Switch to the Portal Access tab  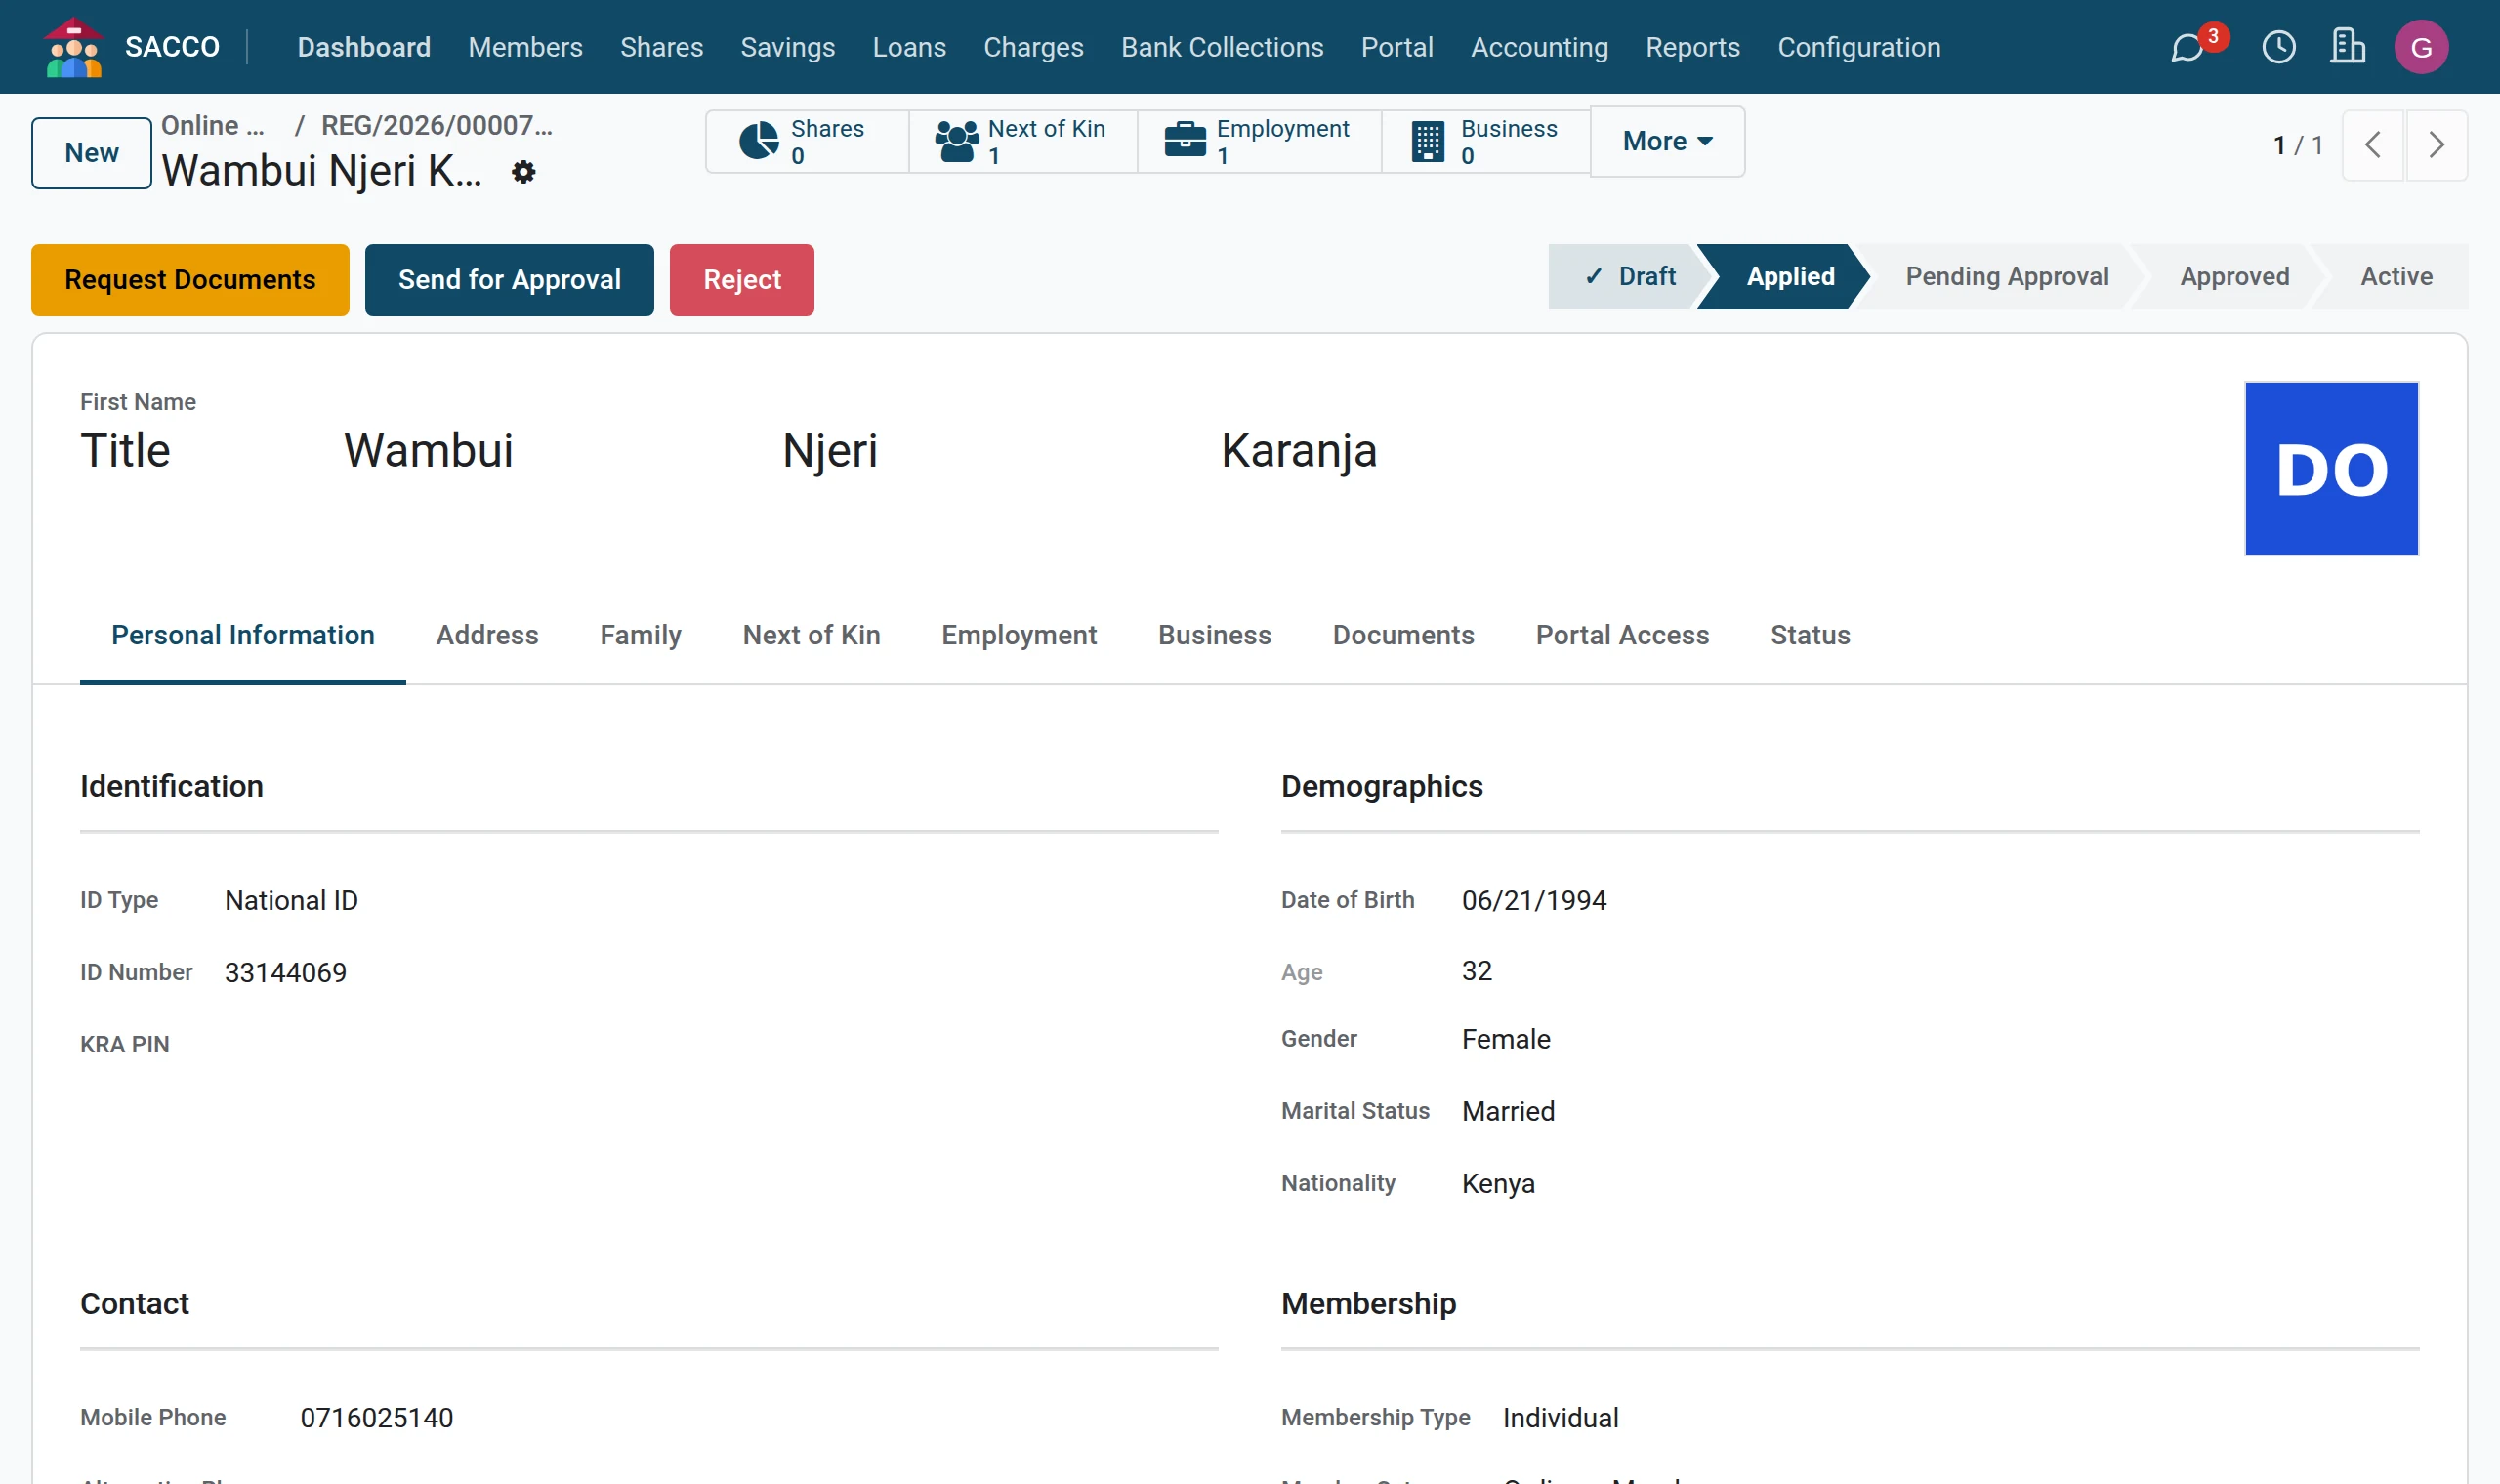pyautogui.click(x=1622, y=635)
